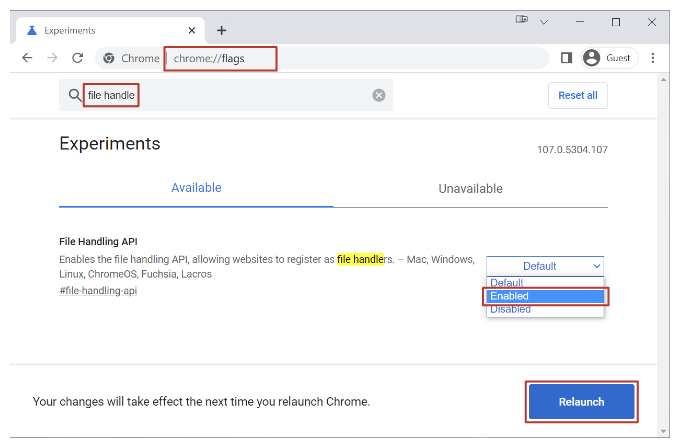Click the scrollbar up arrow
Viewport: 680px width, 448px height.
[x=663, y=80]
